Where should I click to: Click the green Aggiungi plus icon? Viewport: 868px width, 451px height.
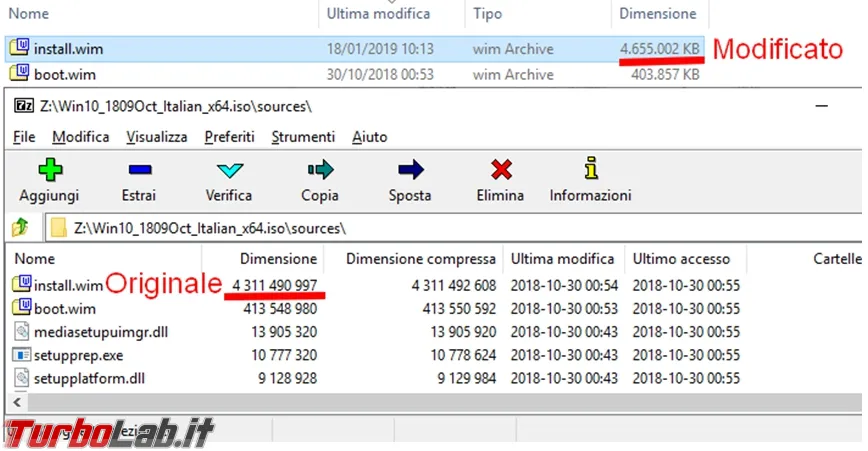[x=50, y=170]
